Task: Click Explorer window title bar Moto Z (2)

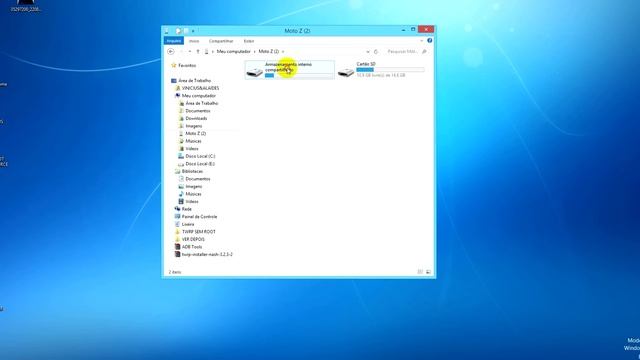Action: click(297, 31)
